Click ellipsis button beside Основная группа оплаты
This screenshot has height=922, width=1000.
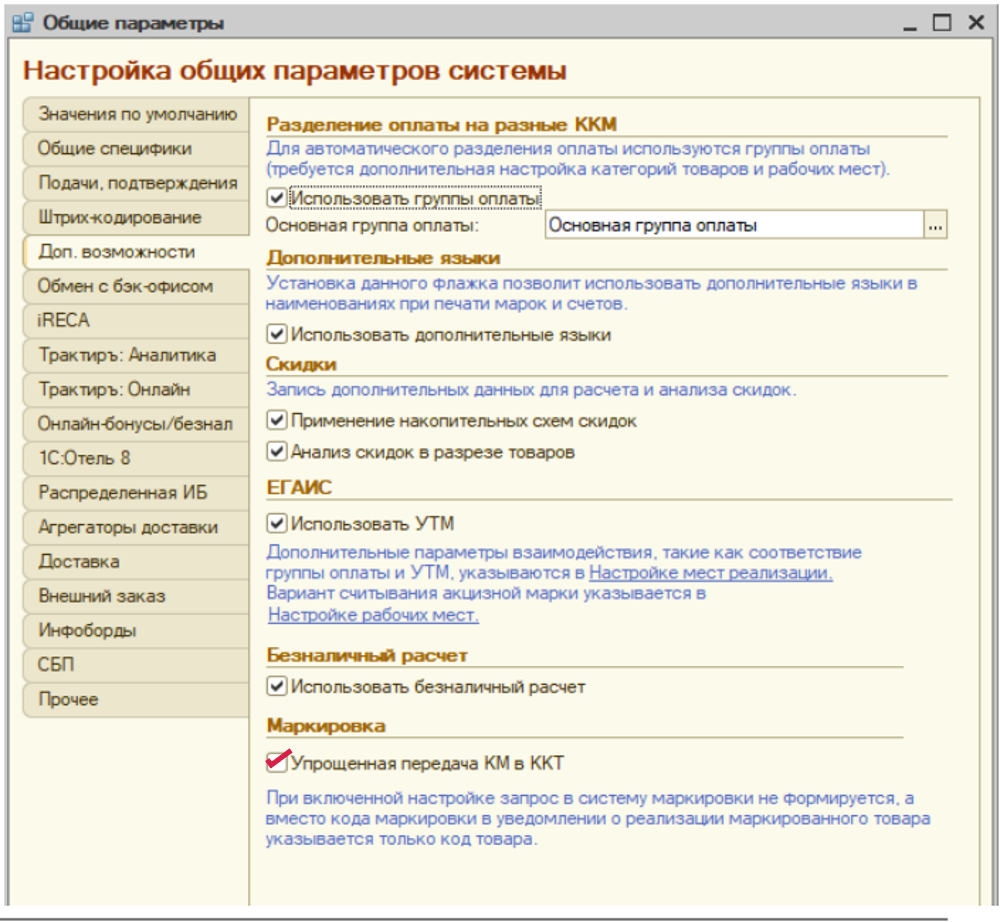coord(935,226)
